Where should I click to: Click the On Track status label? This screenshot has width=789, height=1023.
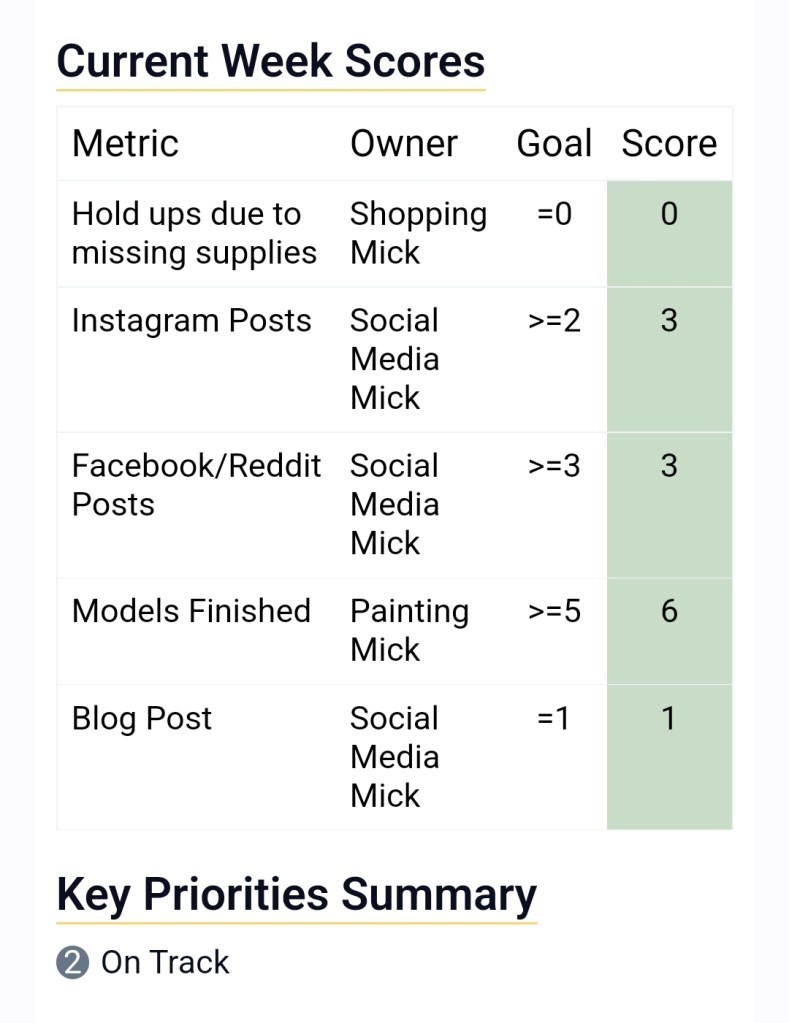click(x=165, y=962)
